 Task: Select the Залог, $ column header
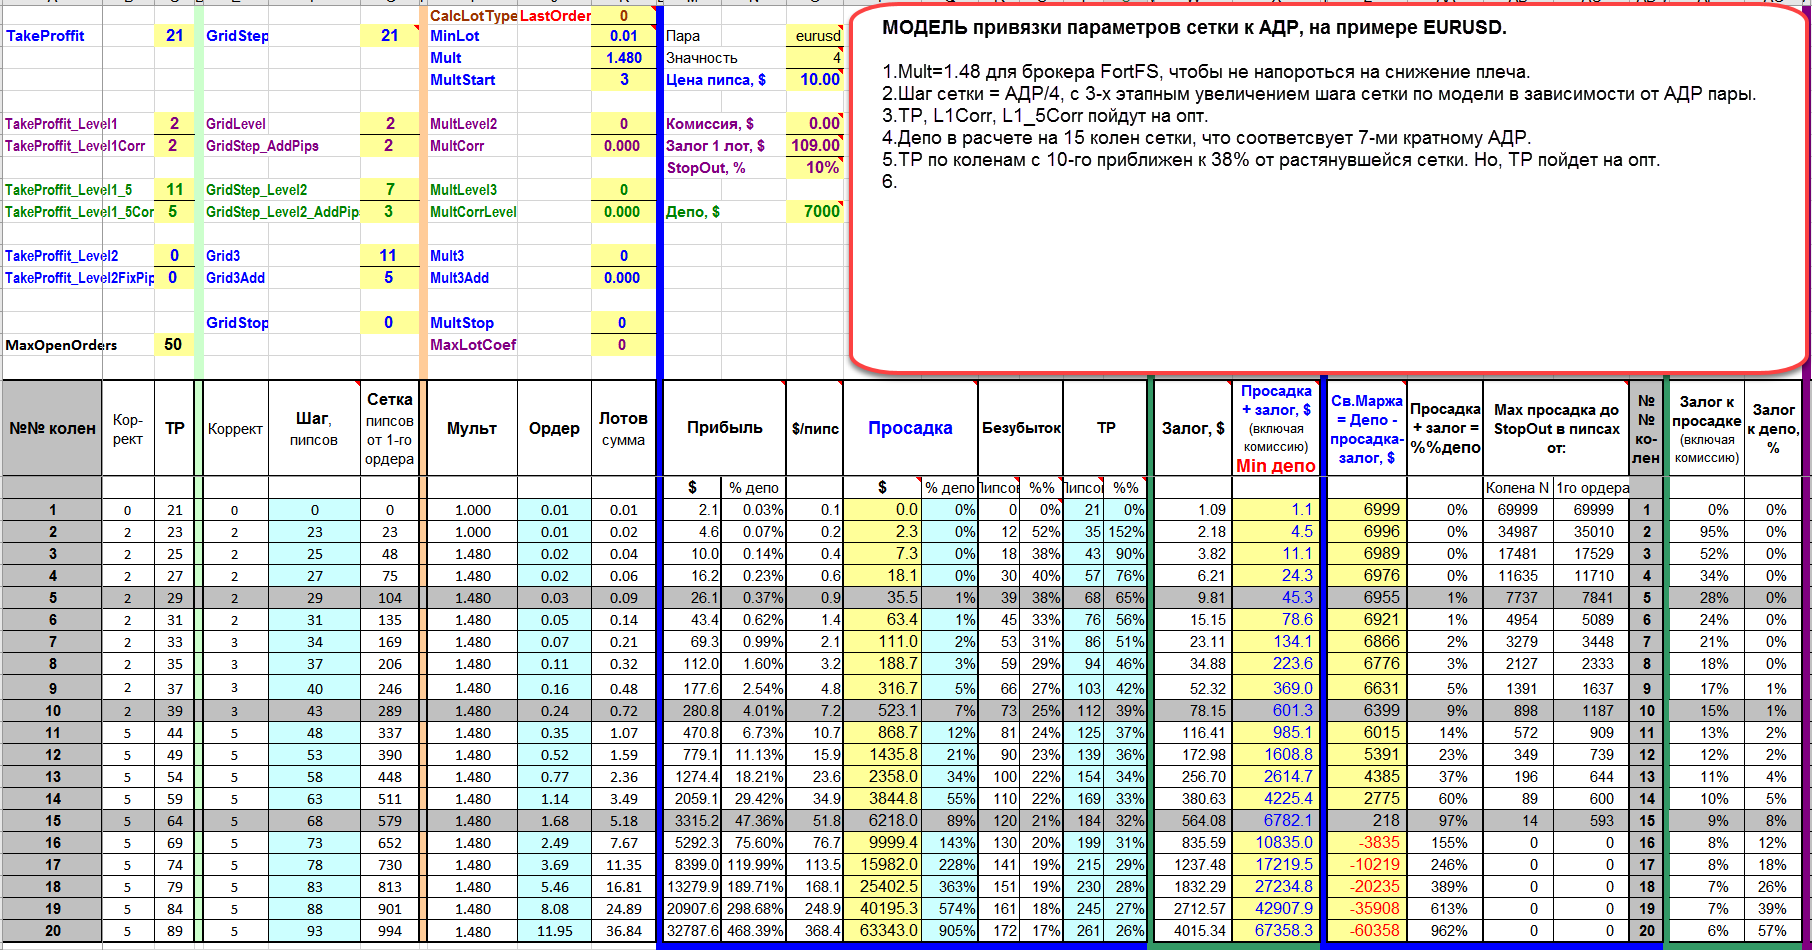point(1193,428)
